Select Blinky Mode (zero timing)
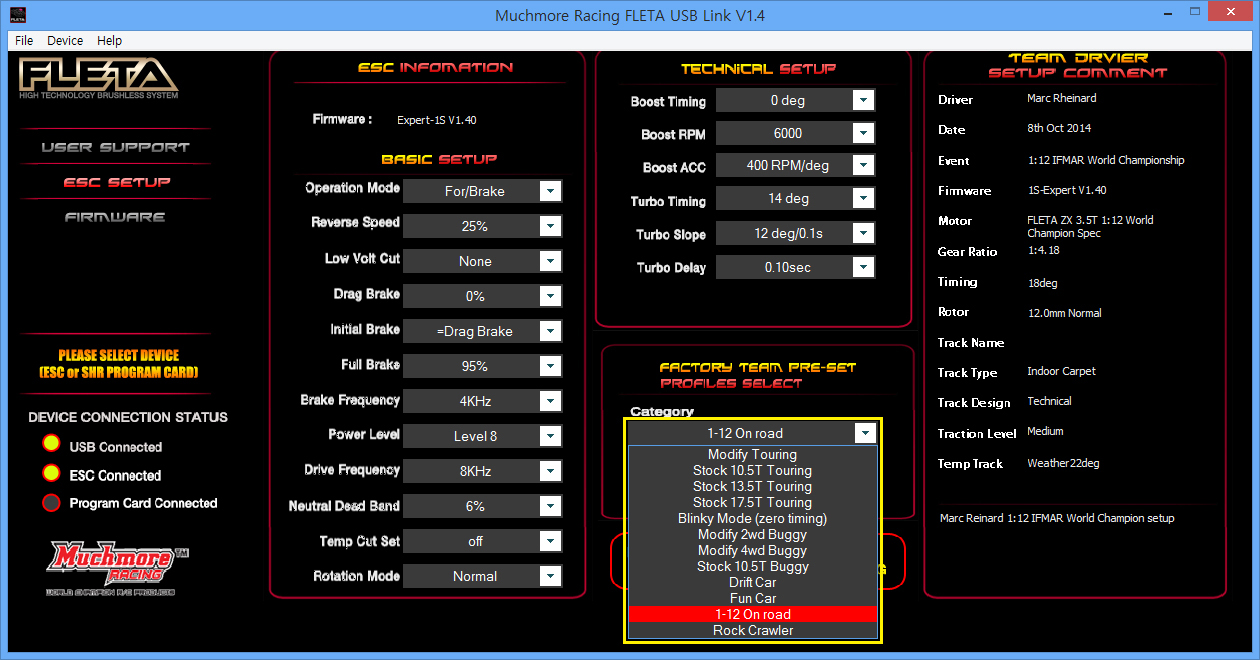 [x=753, y=518]
